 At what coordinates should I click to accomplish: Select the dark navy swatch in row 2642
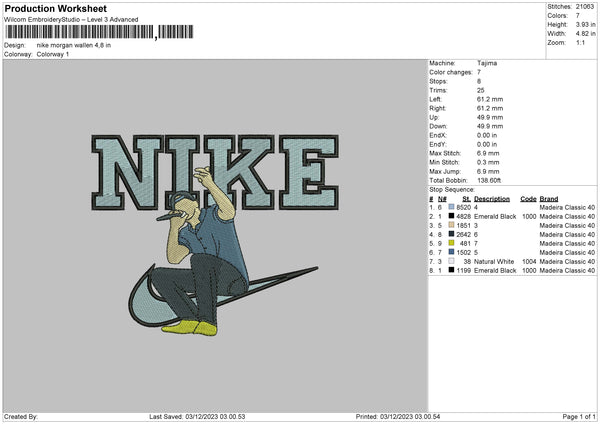pos(451,234)
